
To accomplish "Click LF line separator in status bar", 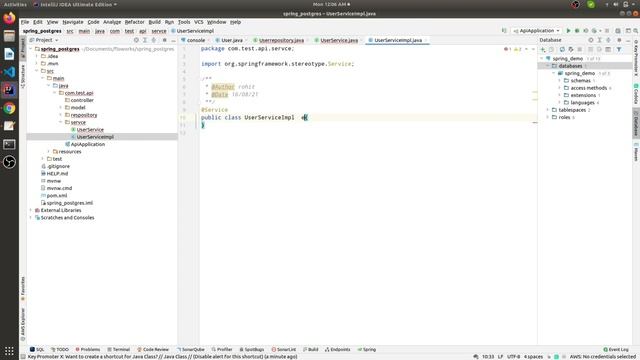I will pos(500,356).
